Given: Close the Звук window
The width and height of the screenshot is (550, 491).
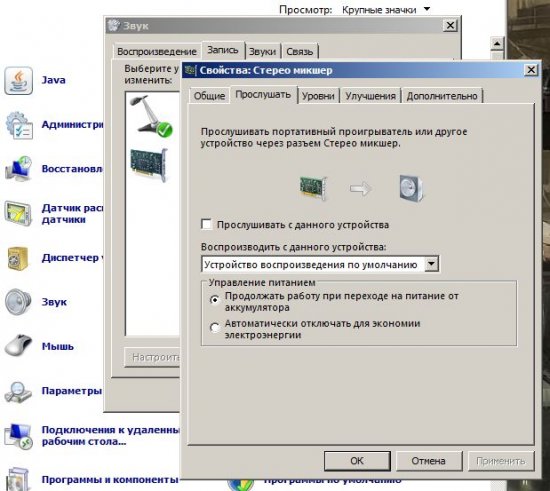Looking at the screenshot, I should click(450, 25).
